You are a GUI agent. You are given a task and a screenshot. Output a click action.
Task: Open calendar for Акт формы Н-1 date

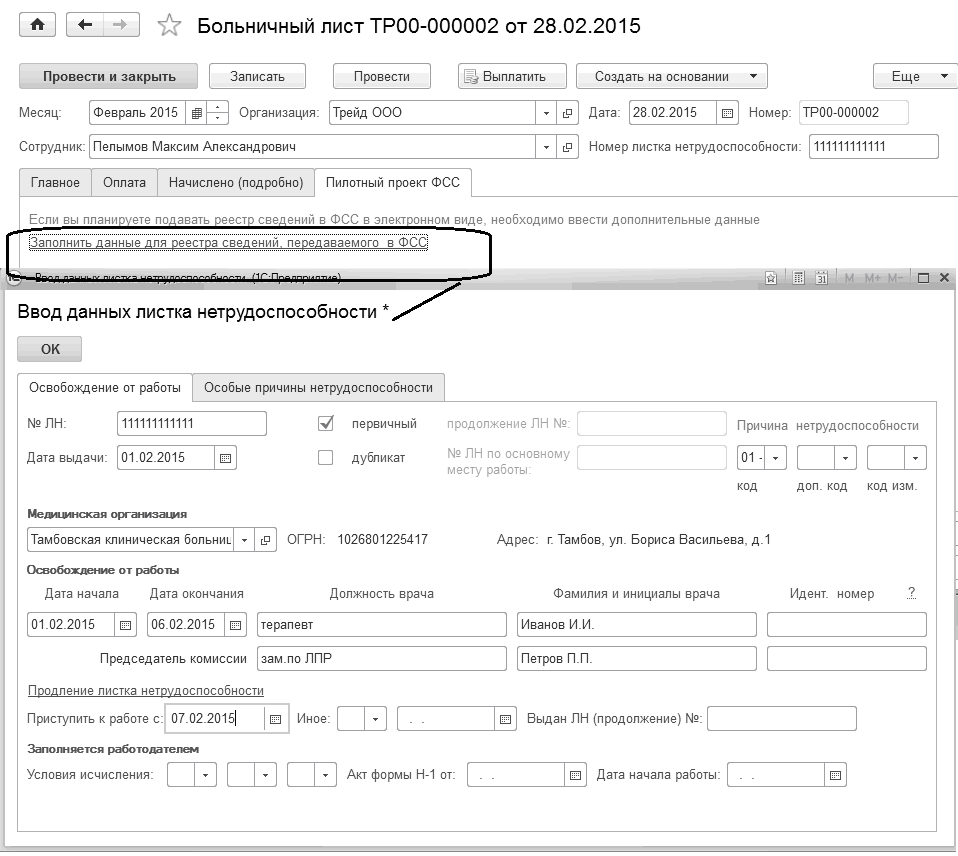point(575,775)
